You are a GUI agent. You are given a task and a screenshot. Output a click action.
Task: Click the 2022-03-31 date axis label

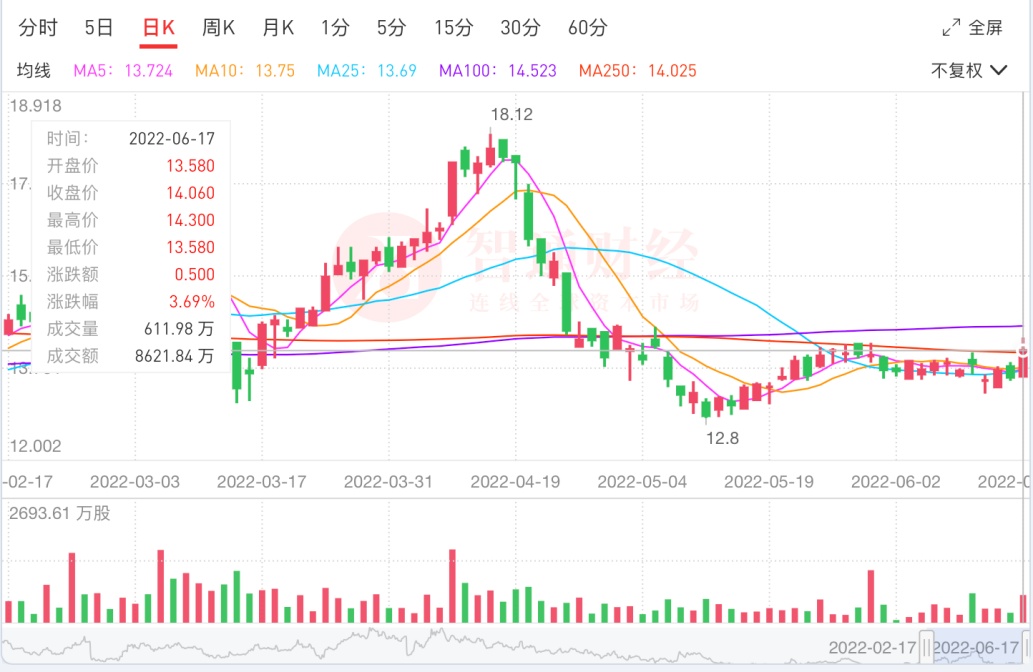(x=388, y=482)
